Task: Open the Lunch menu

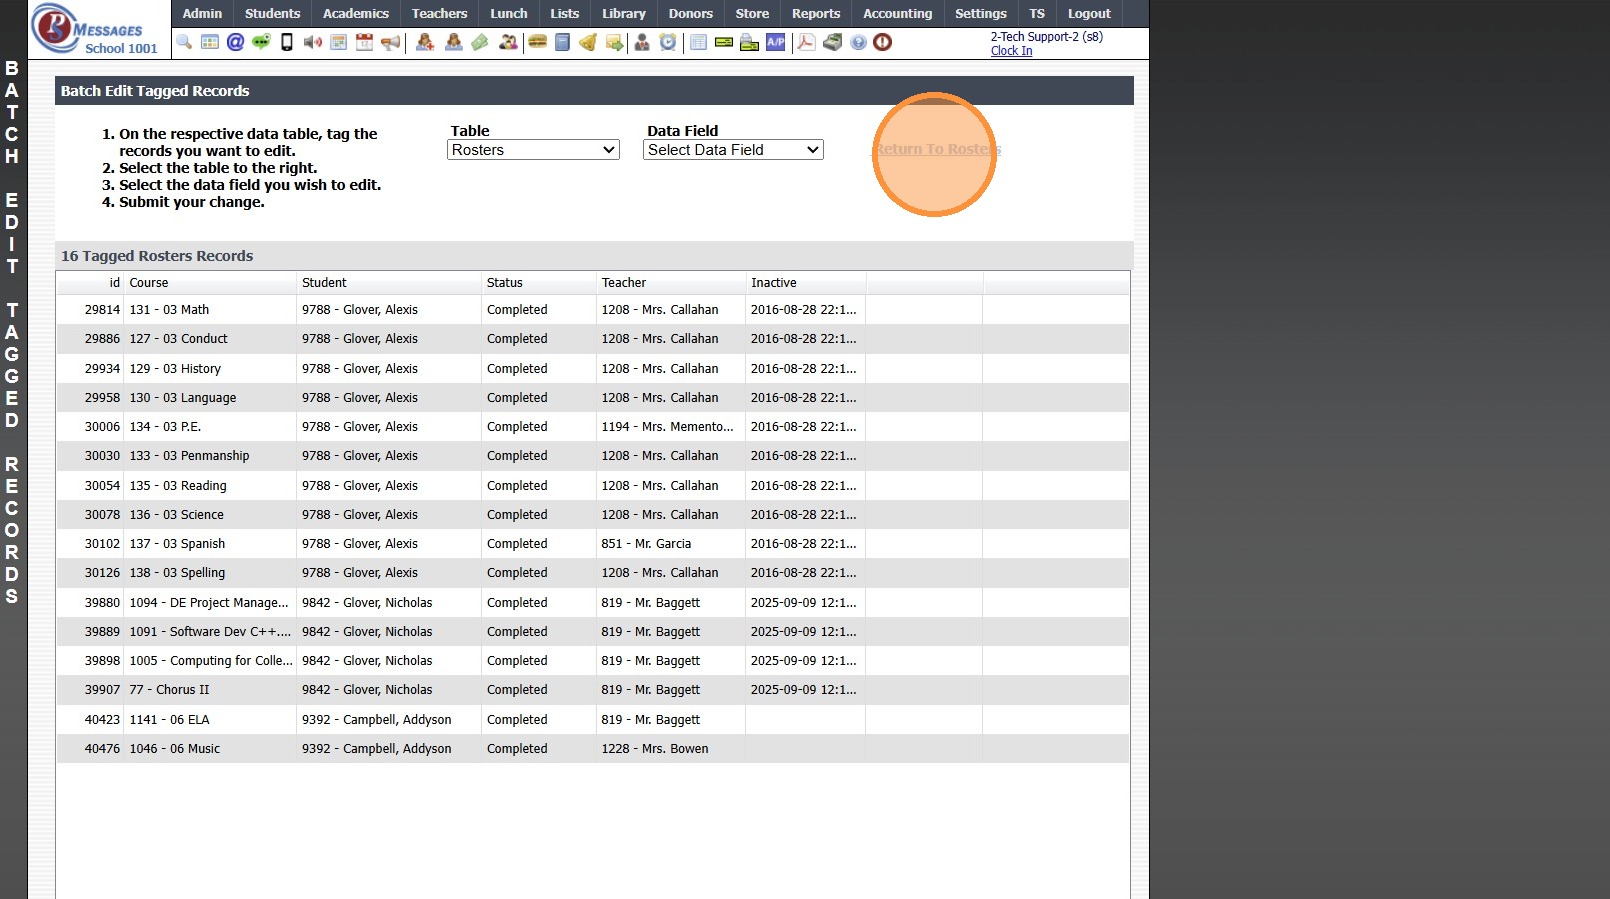Action: (x=509, y=14)
